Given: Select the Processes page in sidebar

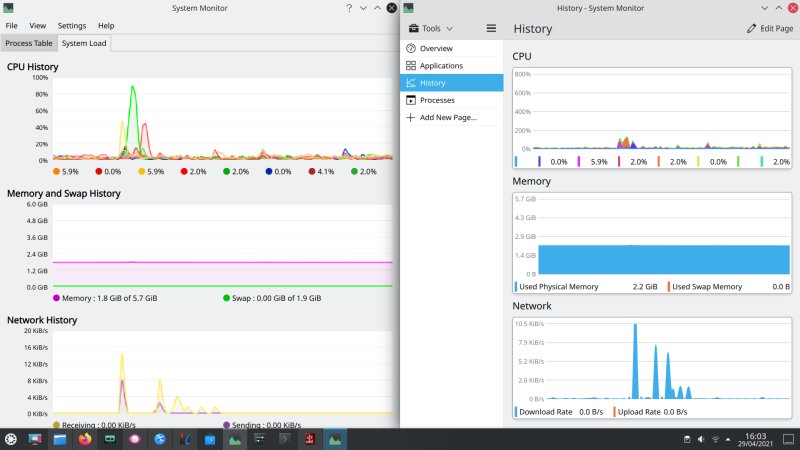Looking at the screenshot, I should (x=411, y=100).
